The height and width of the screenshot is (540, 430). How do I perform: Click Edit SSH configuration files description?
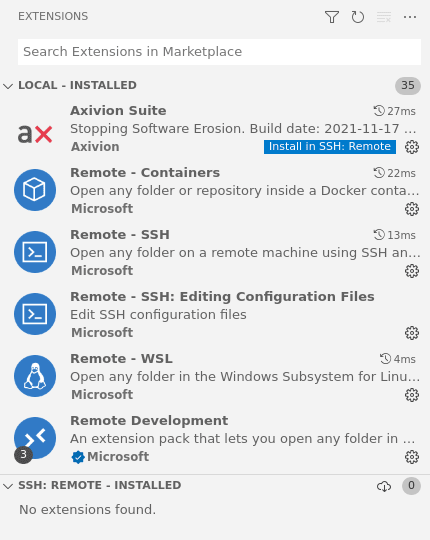[x=158, y=315]
